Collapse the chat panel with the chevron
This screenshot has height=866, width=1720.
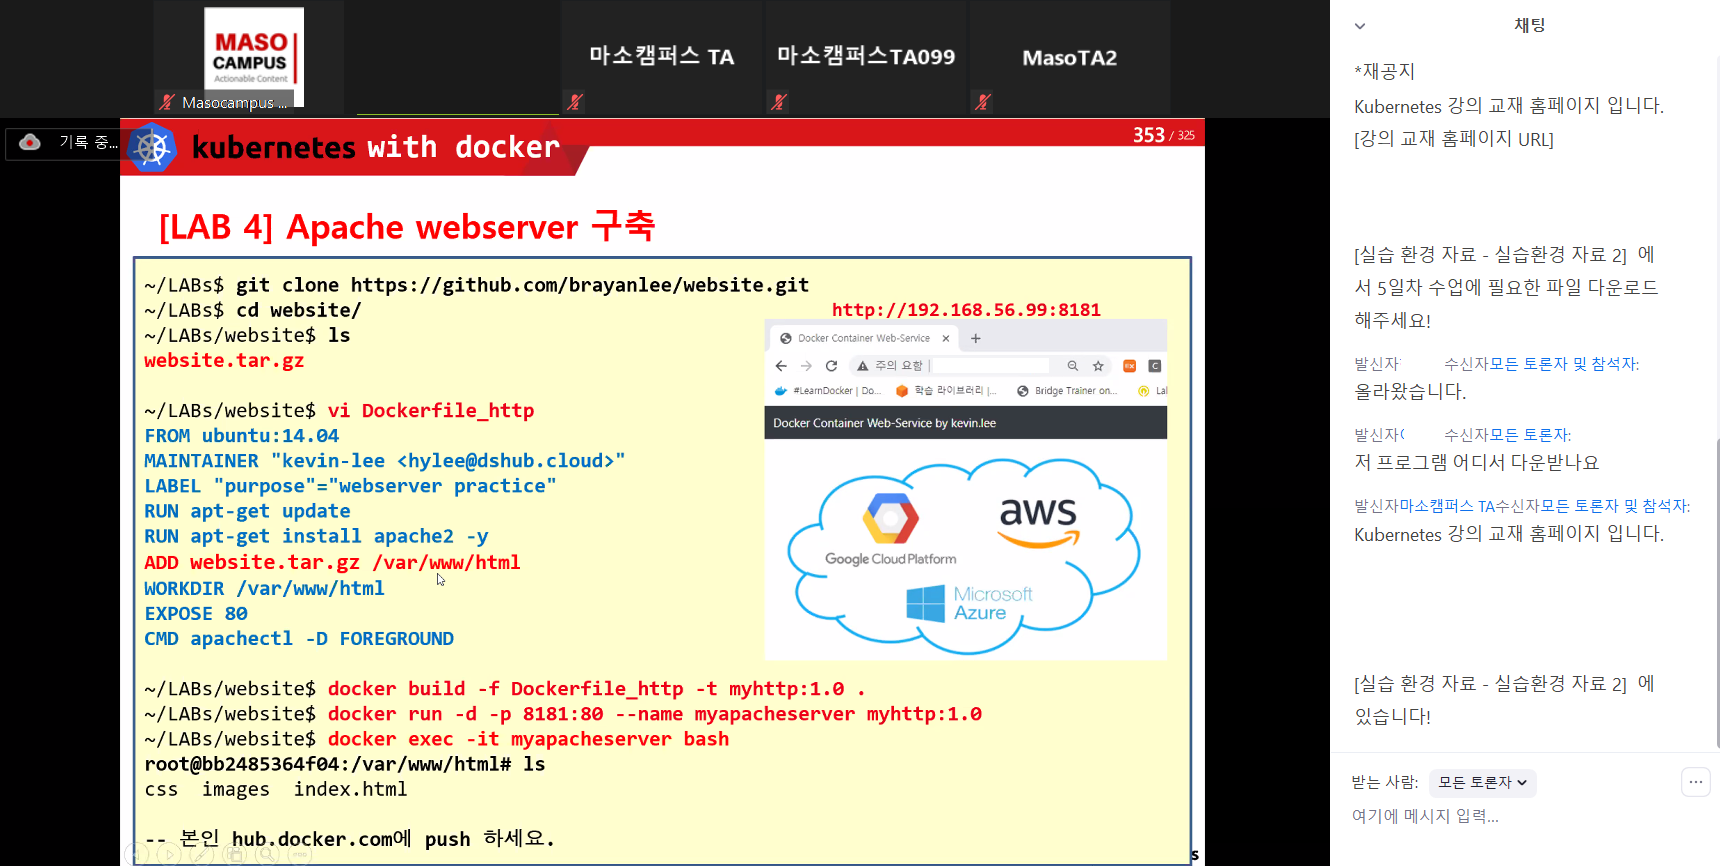tap(1360, 26)
